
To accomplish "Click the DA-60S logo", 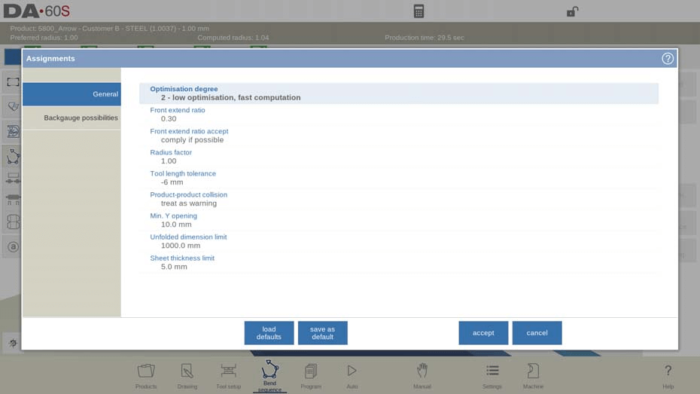I will [37, 11].
